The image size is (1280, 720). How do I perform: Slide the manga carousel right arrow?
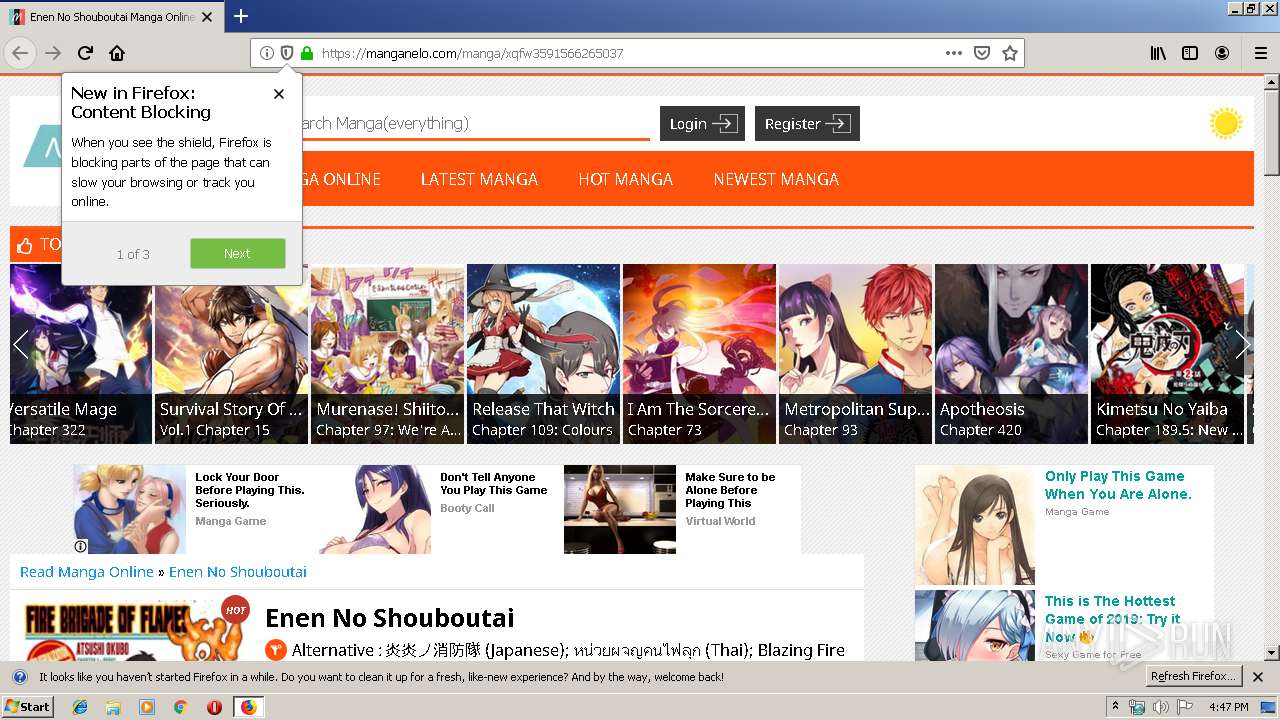click(x=1242, y=345)
